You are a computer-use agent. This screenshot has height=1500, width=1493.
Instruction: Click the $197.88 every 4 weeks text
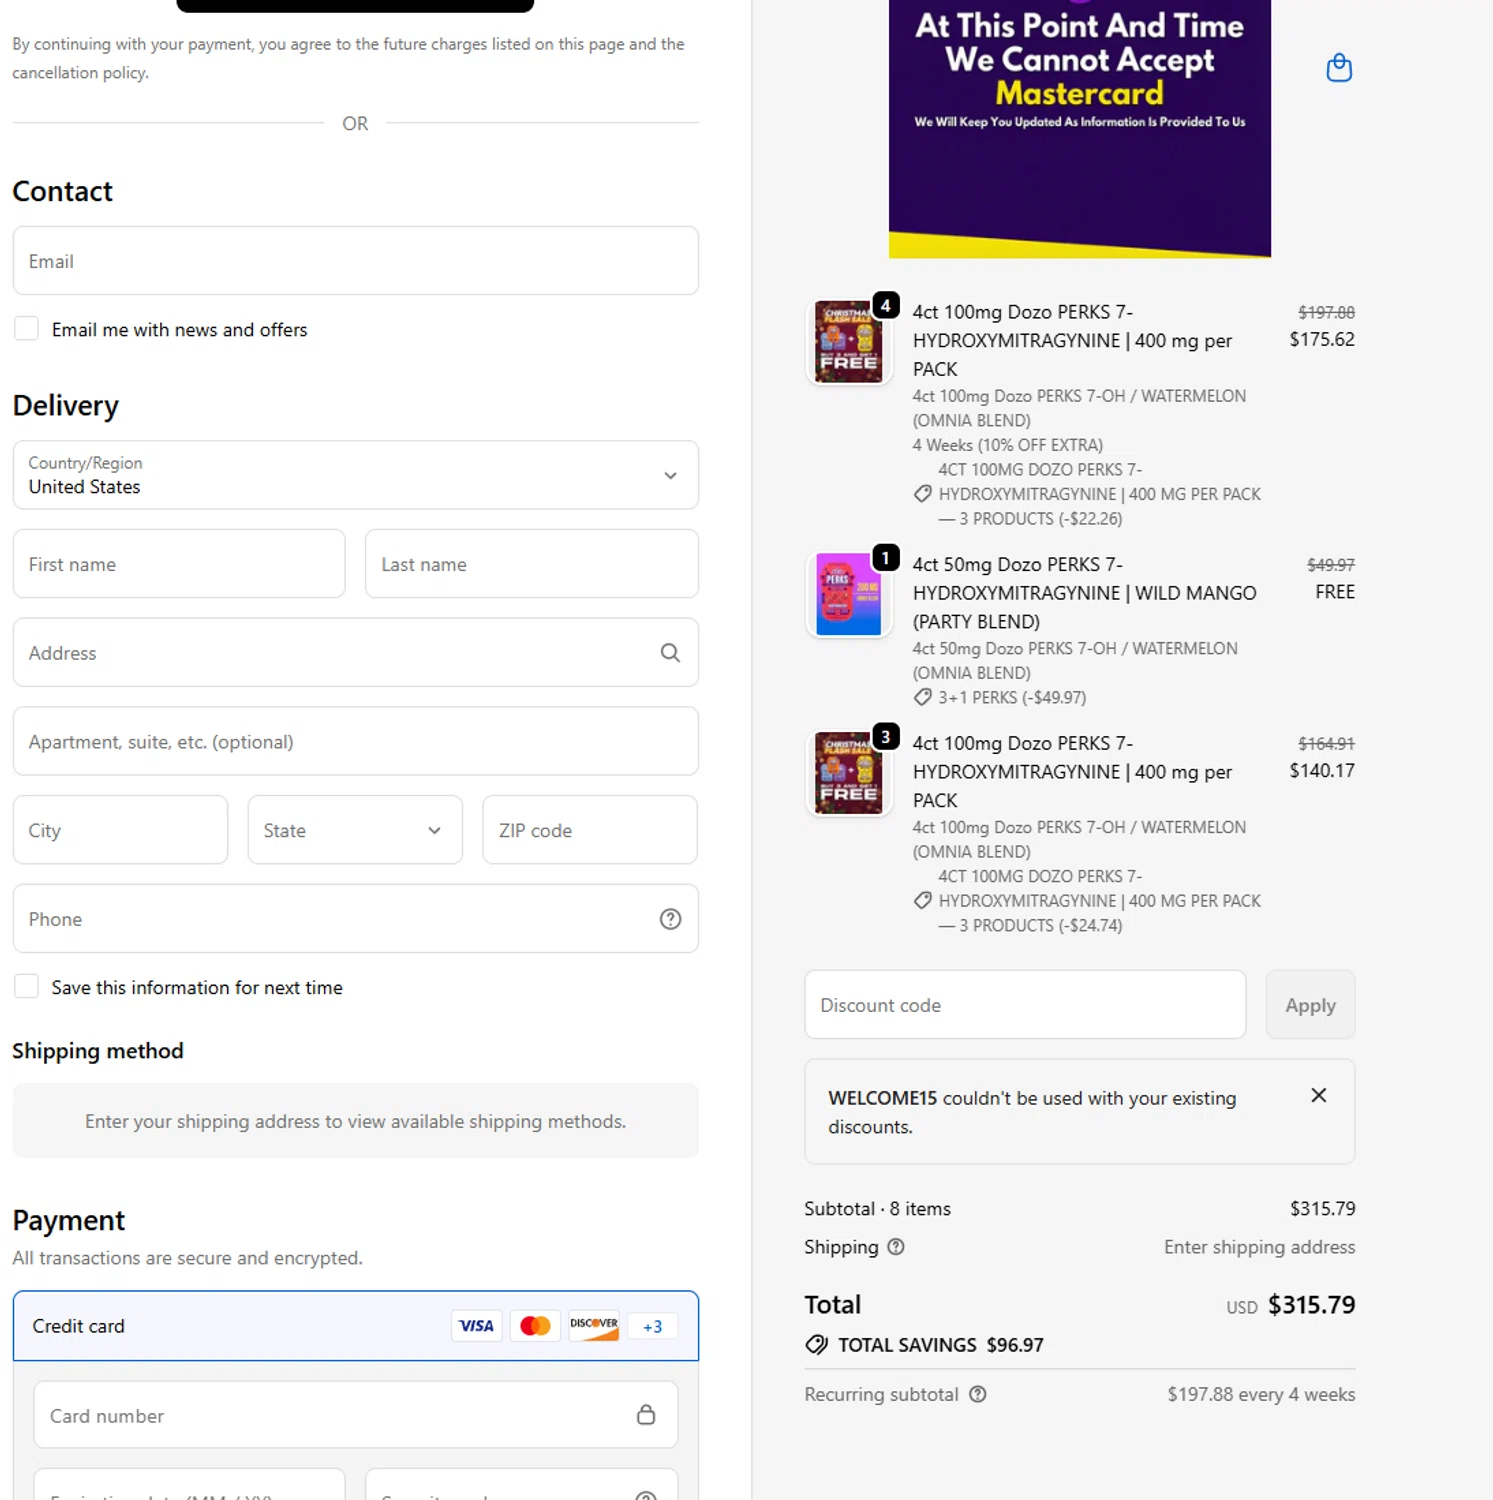[1261, 1394]
